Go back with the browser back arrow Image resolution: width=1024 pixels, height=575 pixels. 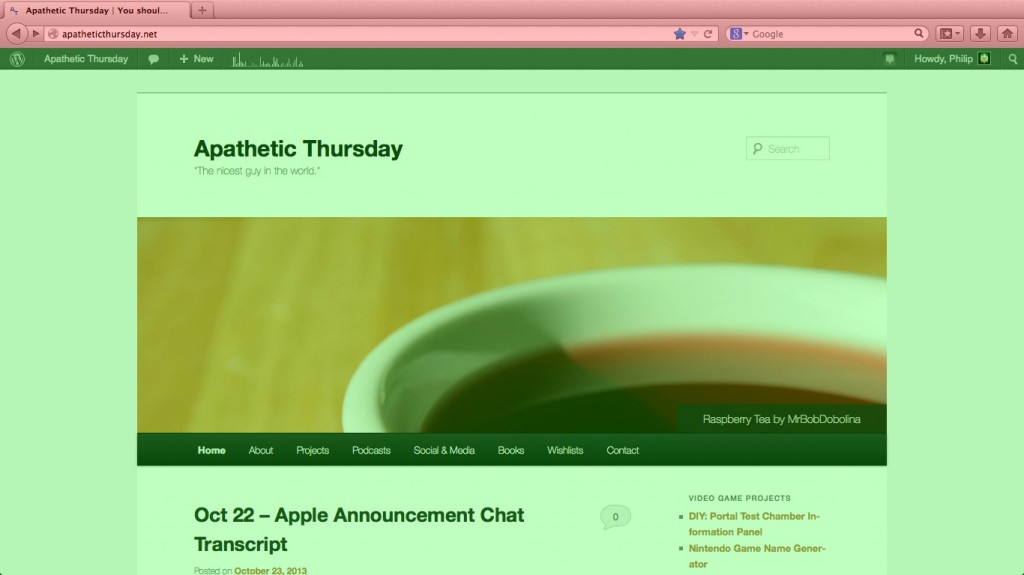tap(16, 33)
